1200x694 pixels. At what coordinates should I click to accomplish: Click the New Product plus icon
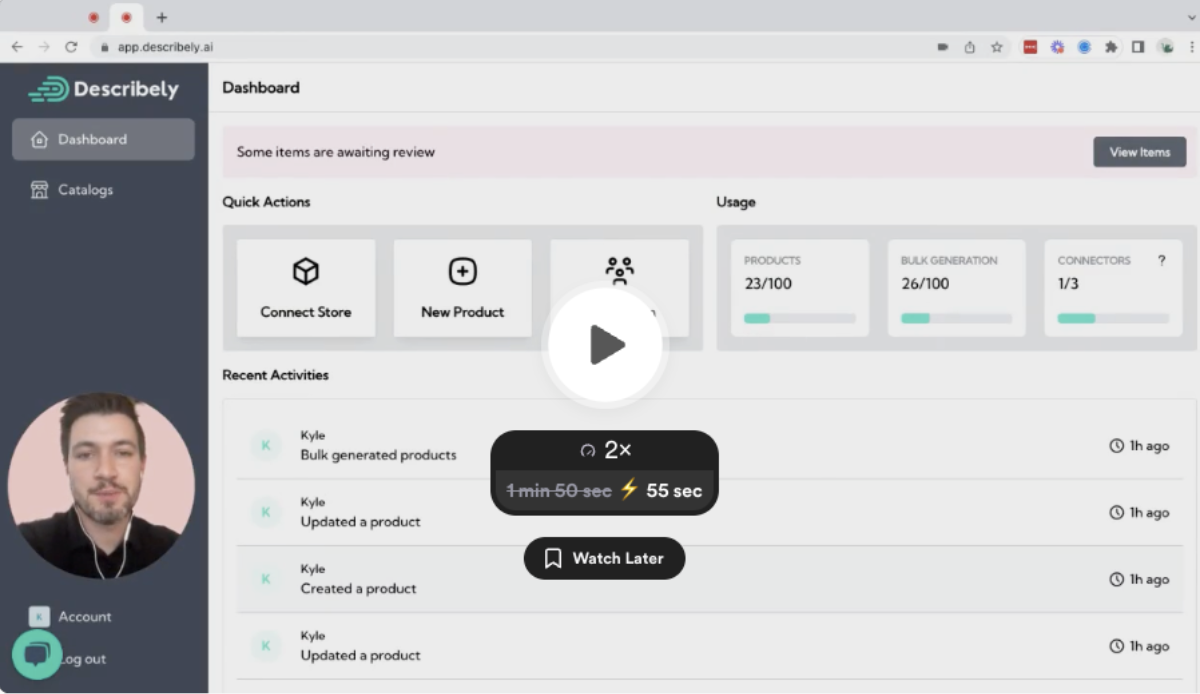coord(462,271)
